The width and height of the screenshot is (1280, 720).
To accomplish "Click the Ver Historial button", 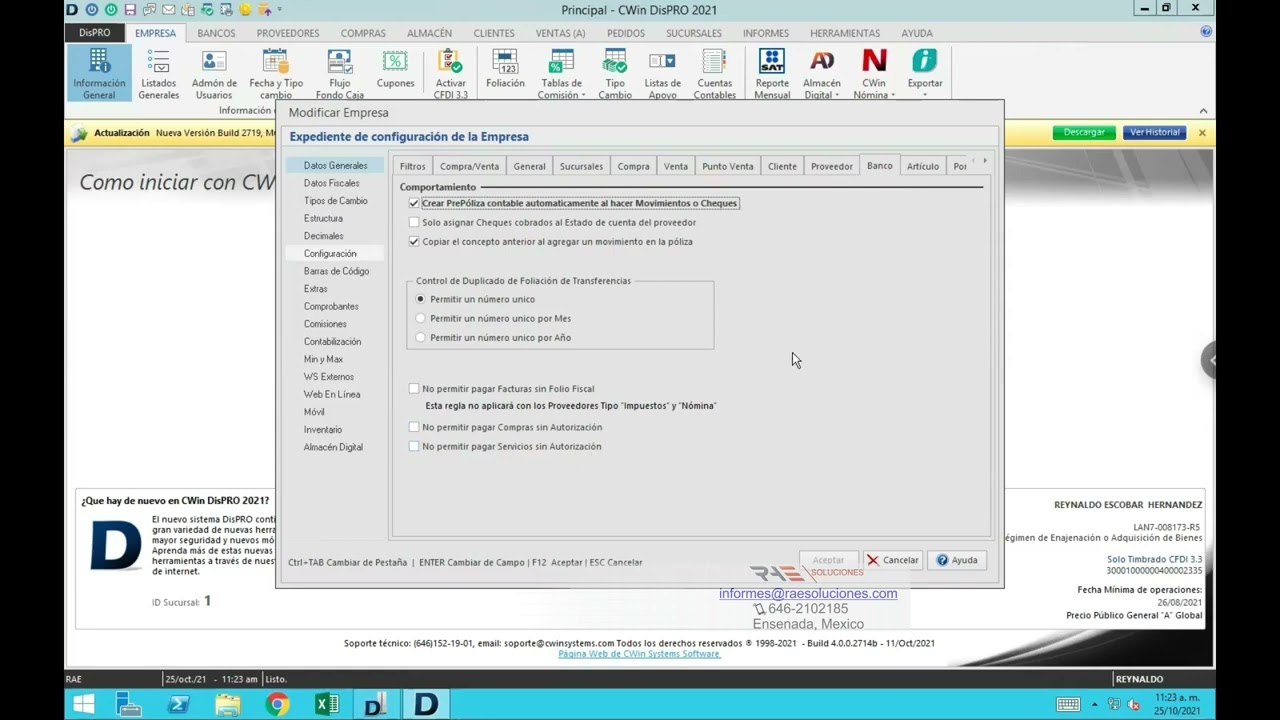I will pyautogui.click(x=1155, y=132).
